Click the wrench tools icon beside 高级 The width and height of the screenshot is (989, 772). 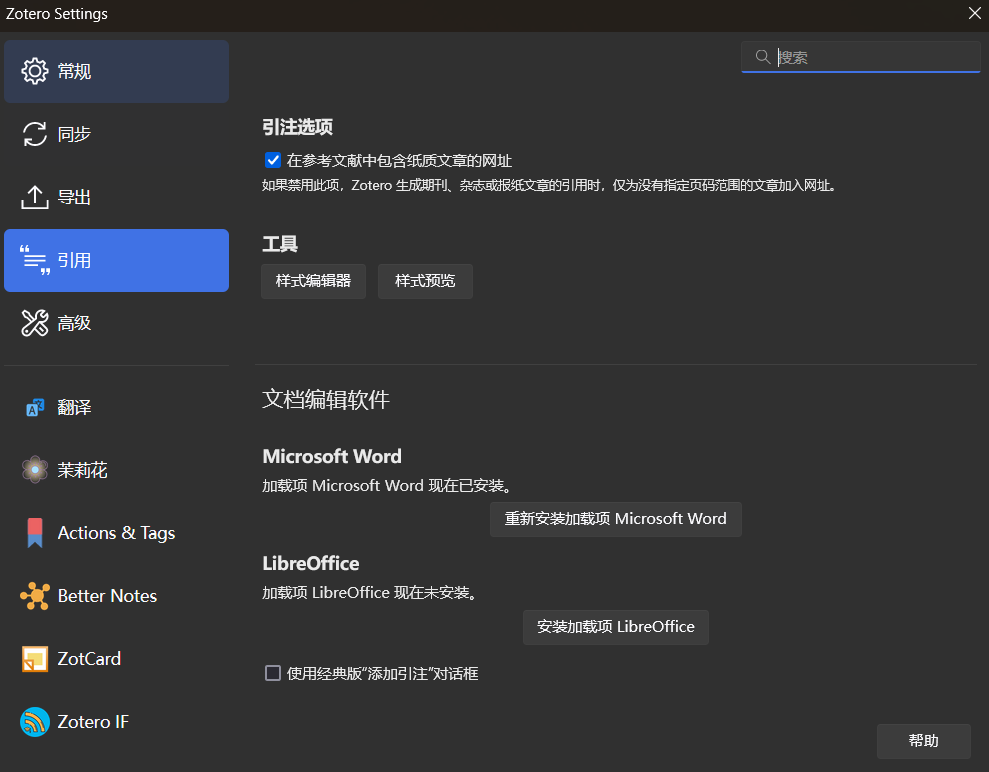coord(35,323)
